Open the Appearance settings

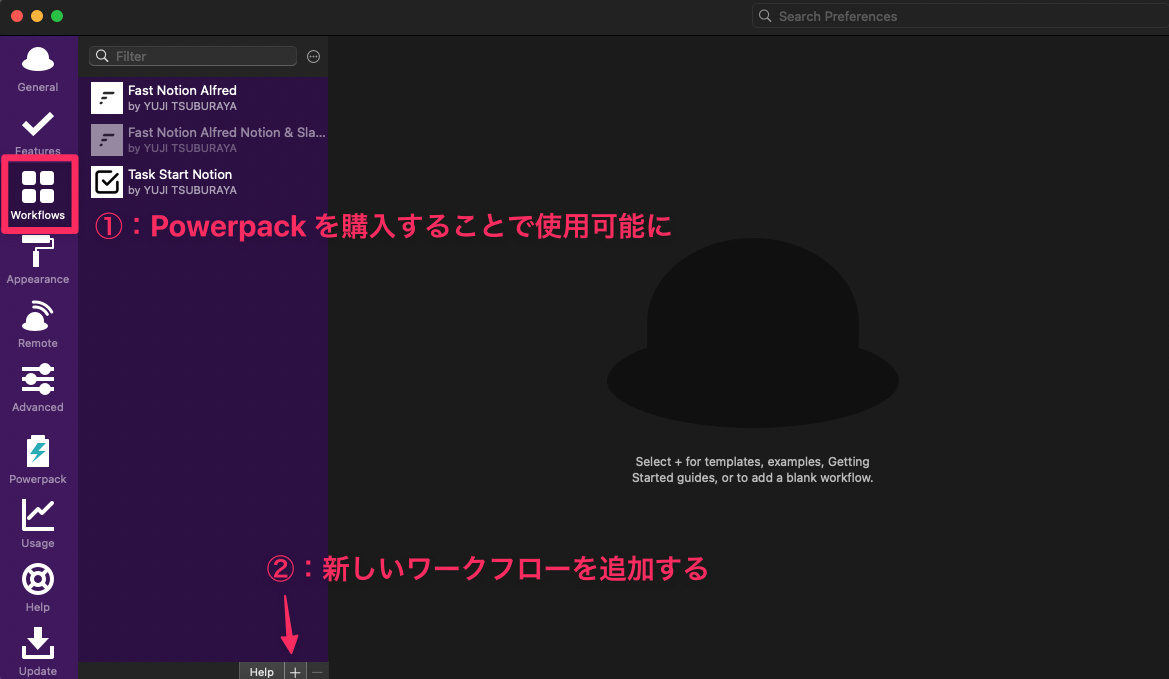(x=38, y=261)
